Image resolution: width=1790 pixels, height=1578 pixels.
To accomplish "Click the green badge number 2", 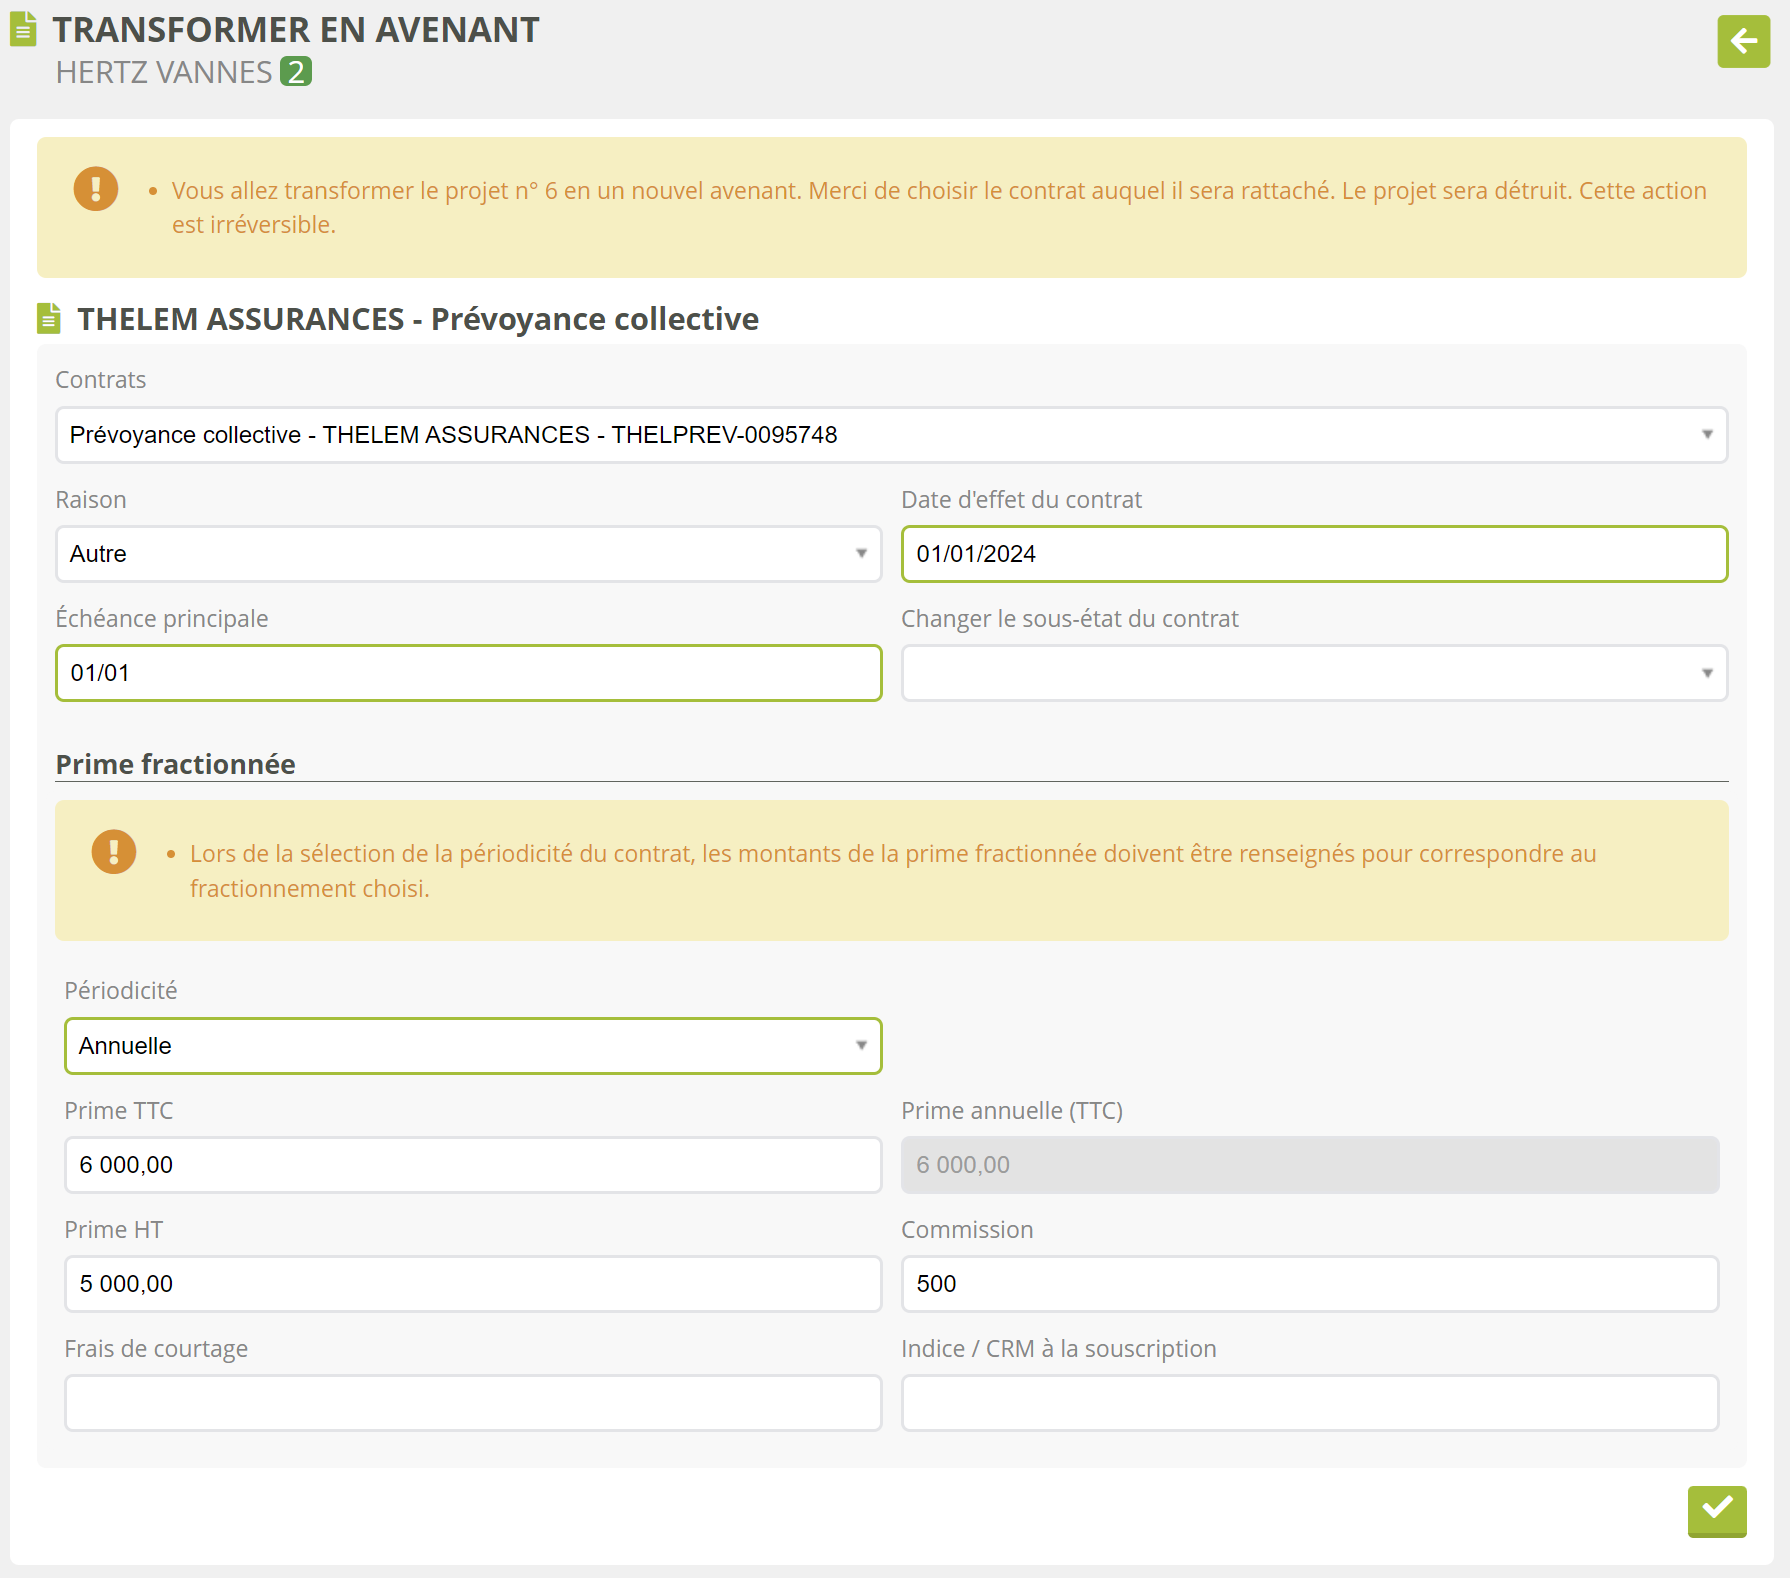I will pyautogui.click(x=295, y=72).
